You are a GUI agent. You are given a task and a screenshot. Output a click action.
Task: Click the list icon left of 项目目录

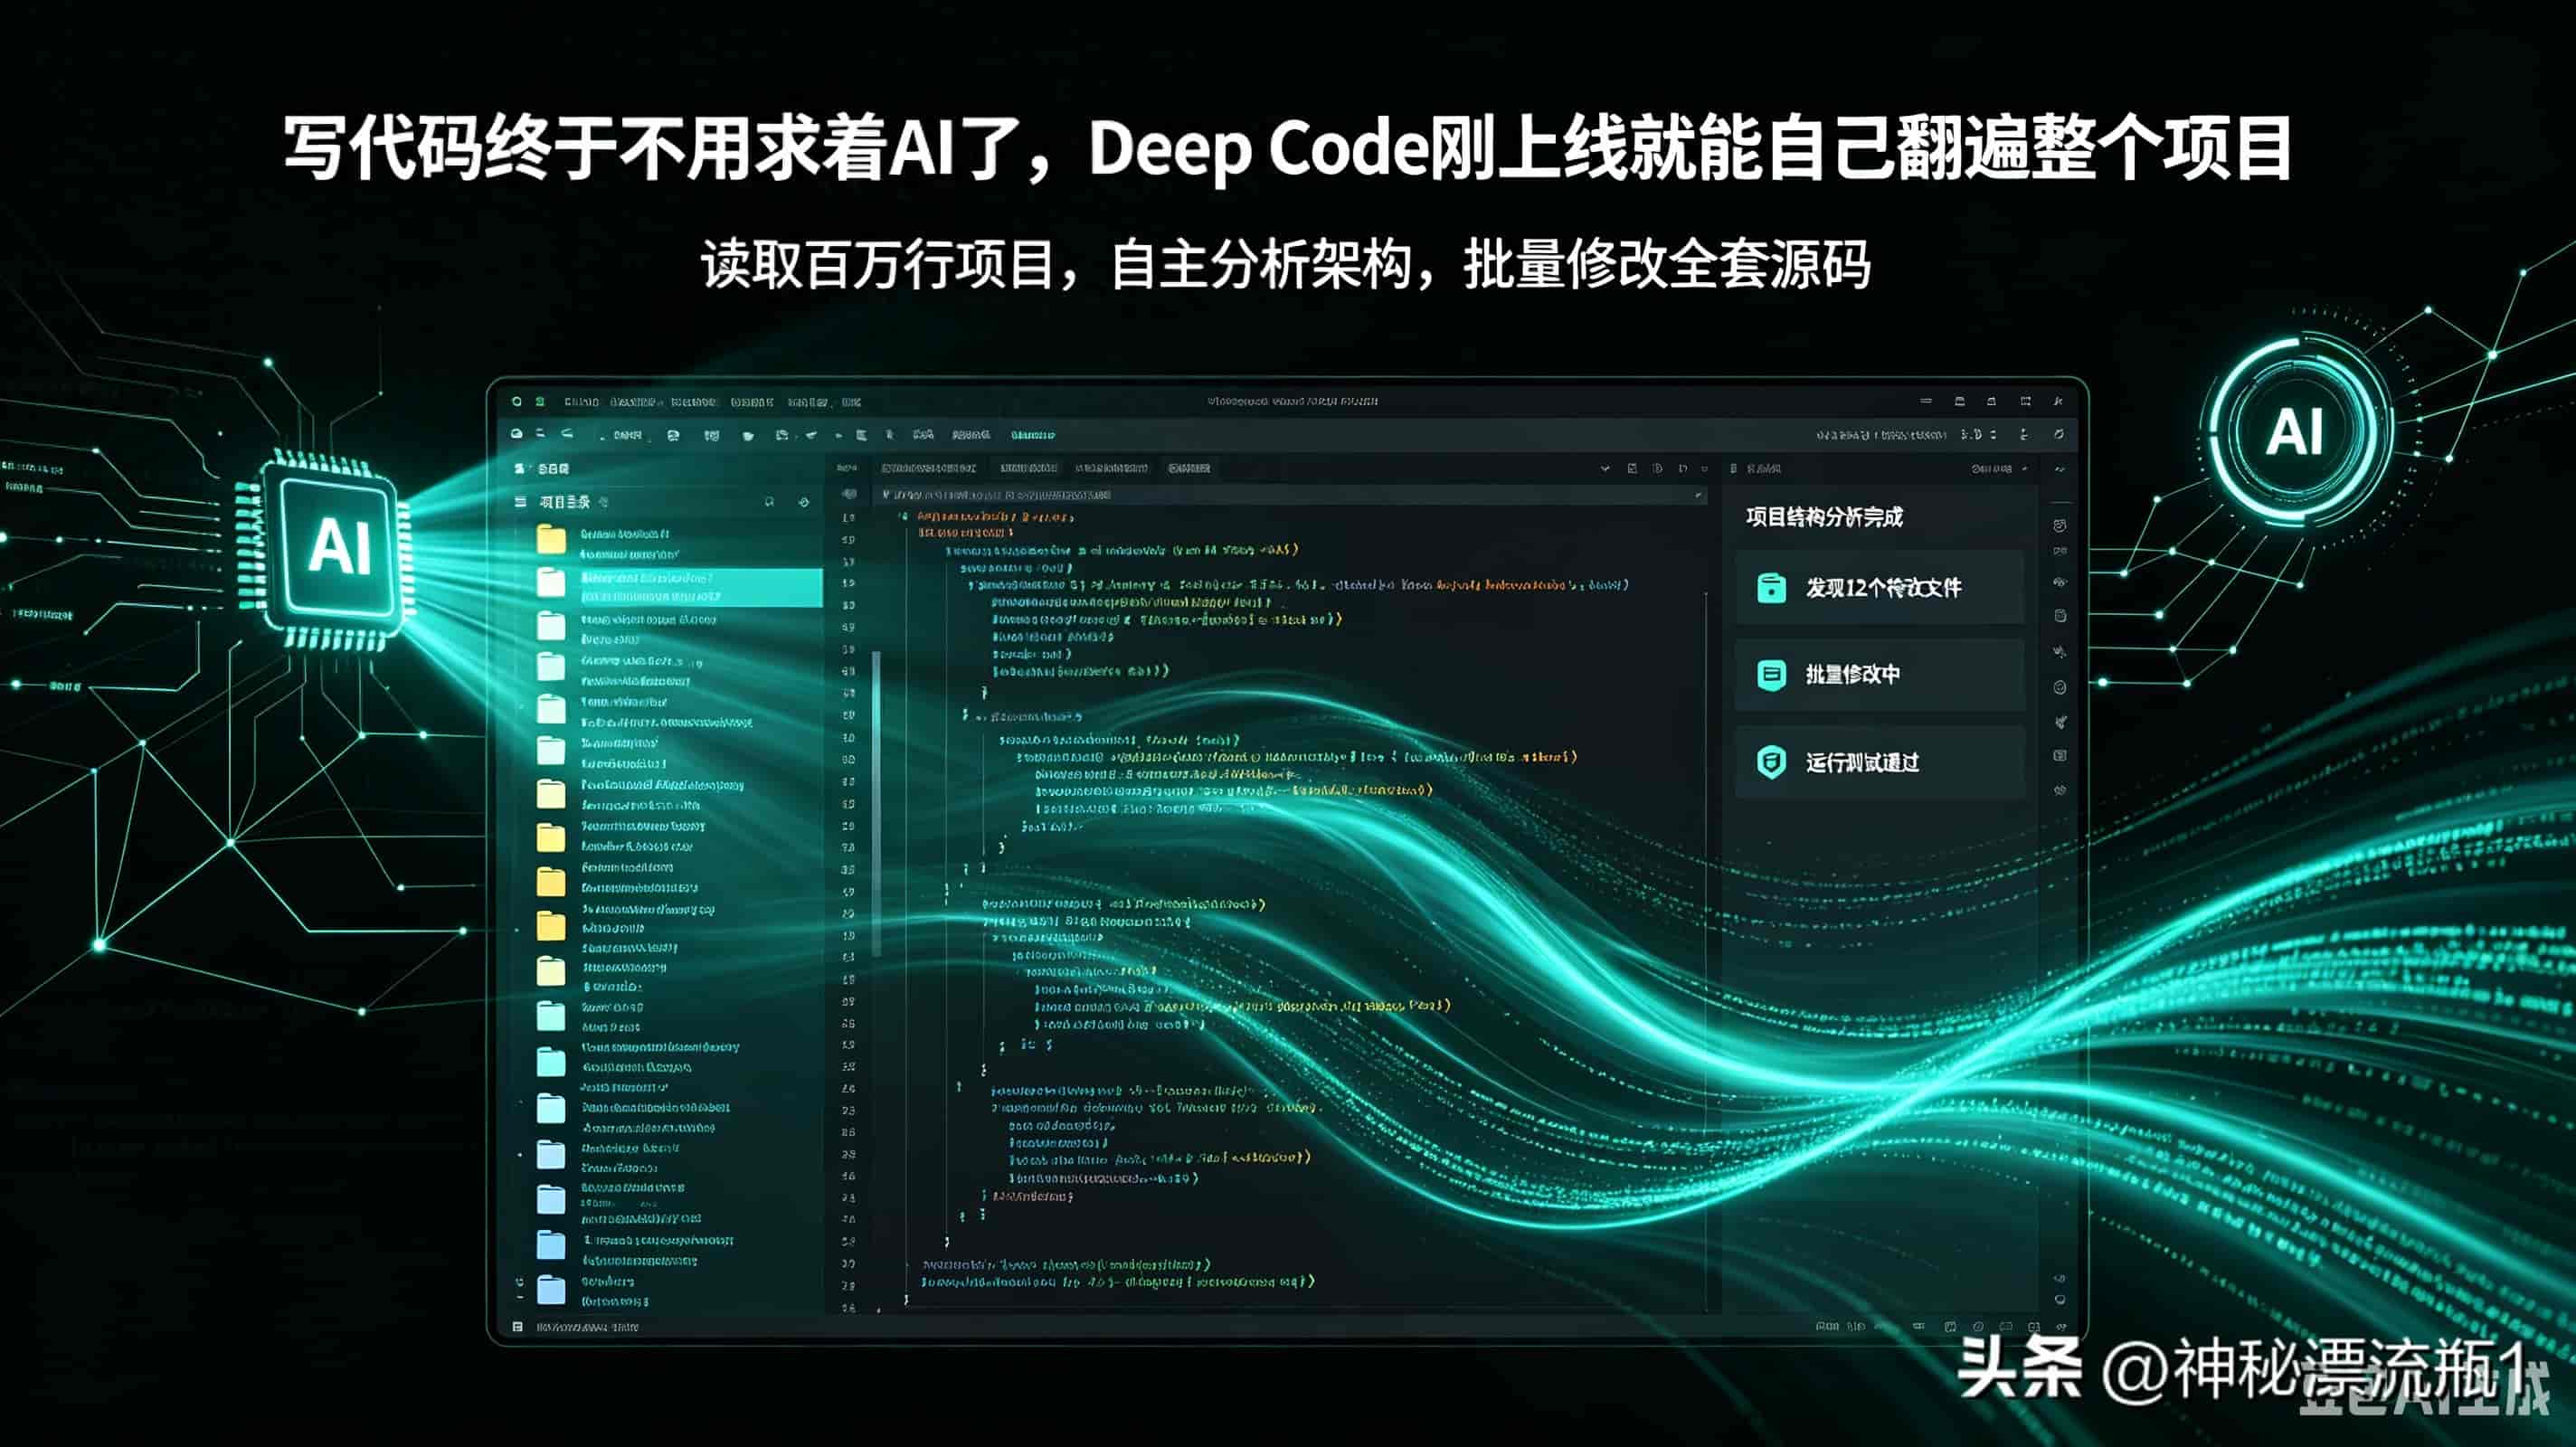[x=520, y=502]
